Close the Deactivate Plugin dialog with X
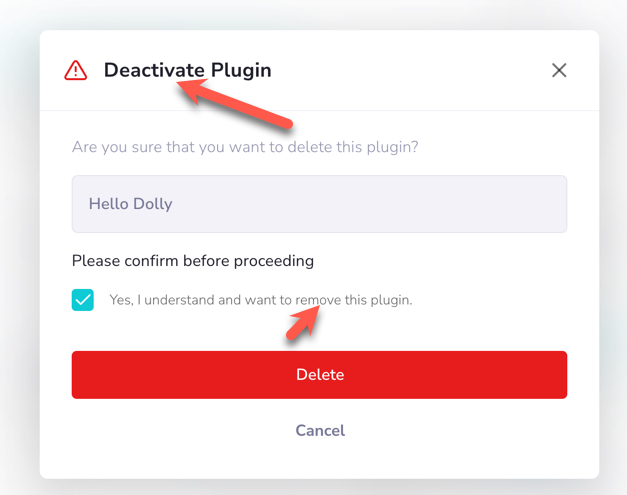The image size is (627, 495). (x=559, y=70)
